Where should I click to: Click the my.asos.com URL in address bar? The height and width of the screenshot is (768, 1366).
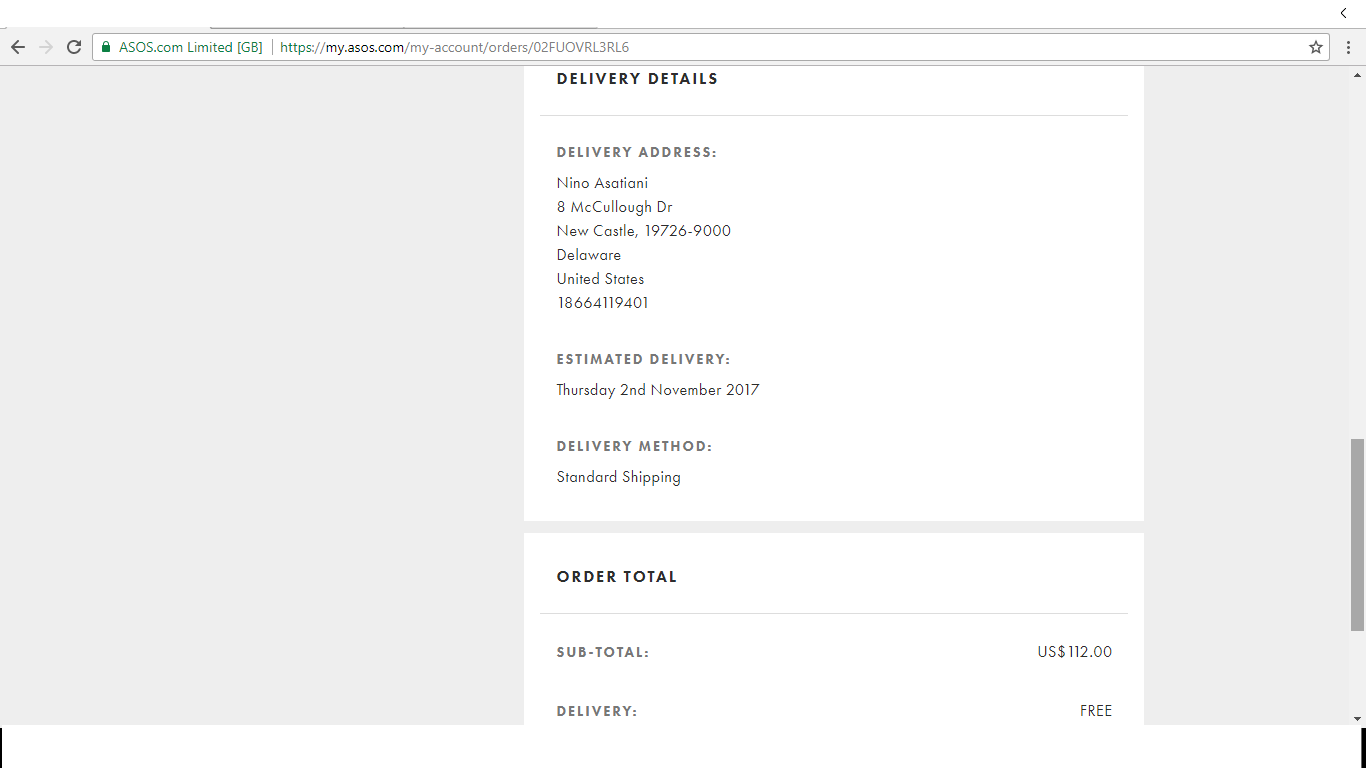454,47
